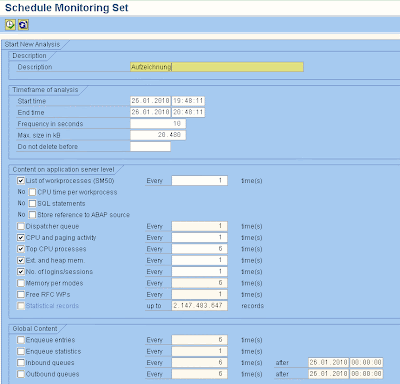
Task: Check the Memory per modes checkbox
Action: coord(21,283)
